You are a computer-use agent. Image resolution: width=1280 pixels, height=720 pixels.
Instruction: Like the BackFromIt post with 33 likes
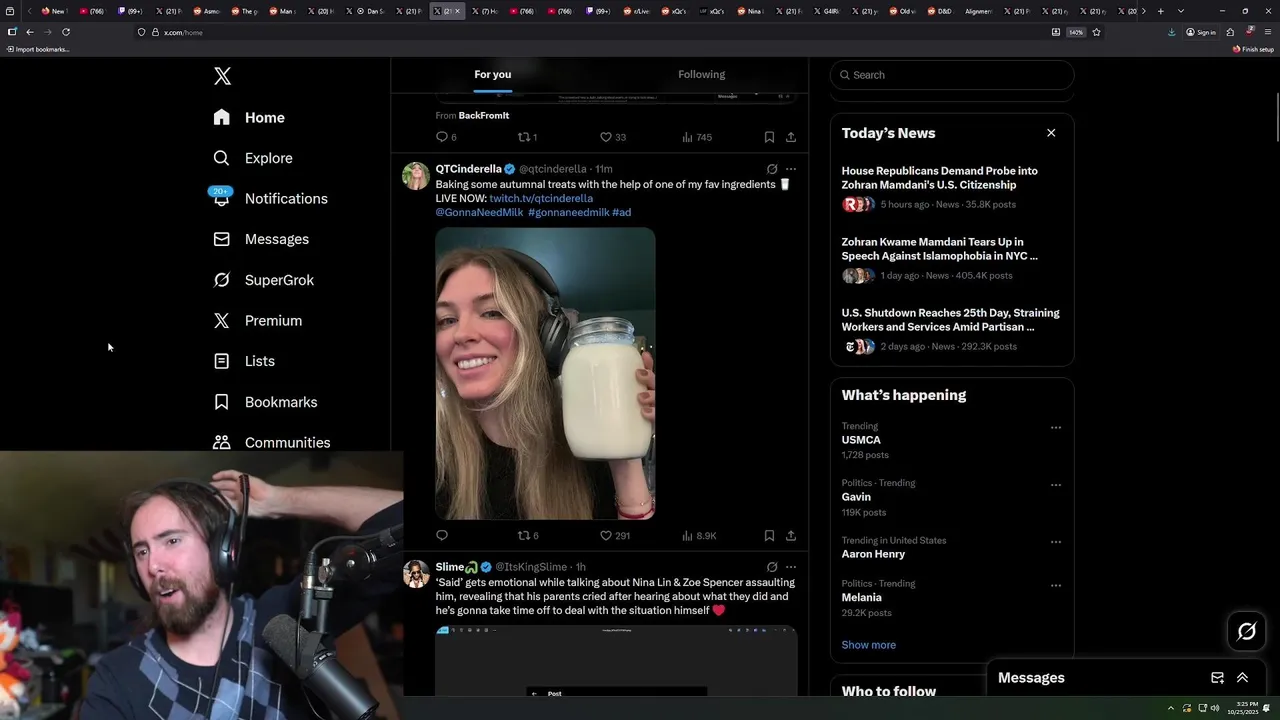(612, 137)
